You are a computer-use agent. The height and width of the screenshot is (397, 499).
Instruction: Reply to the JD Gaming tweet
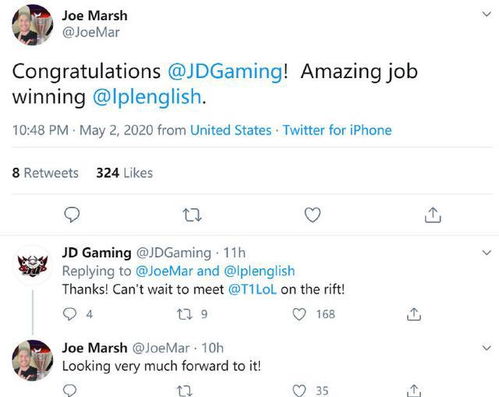(70, 314)
